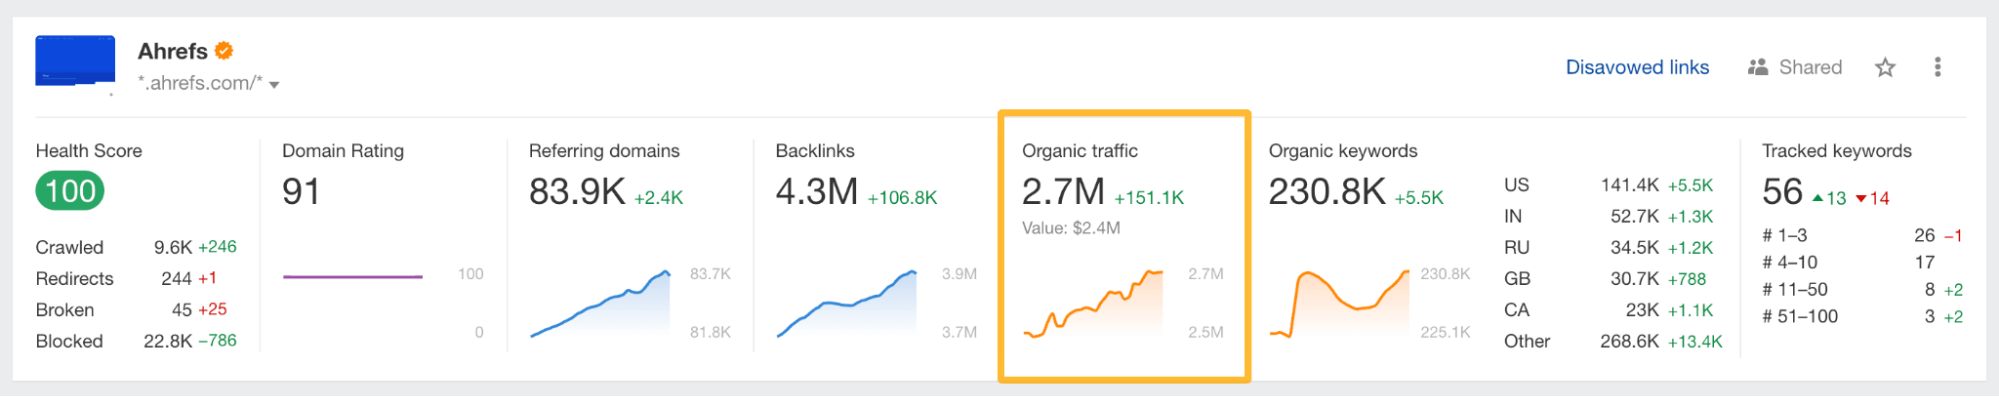
Task: Click the Organic traffic heading
Action: [x=1080, y=151]
